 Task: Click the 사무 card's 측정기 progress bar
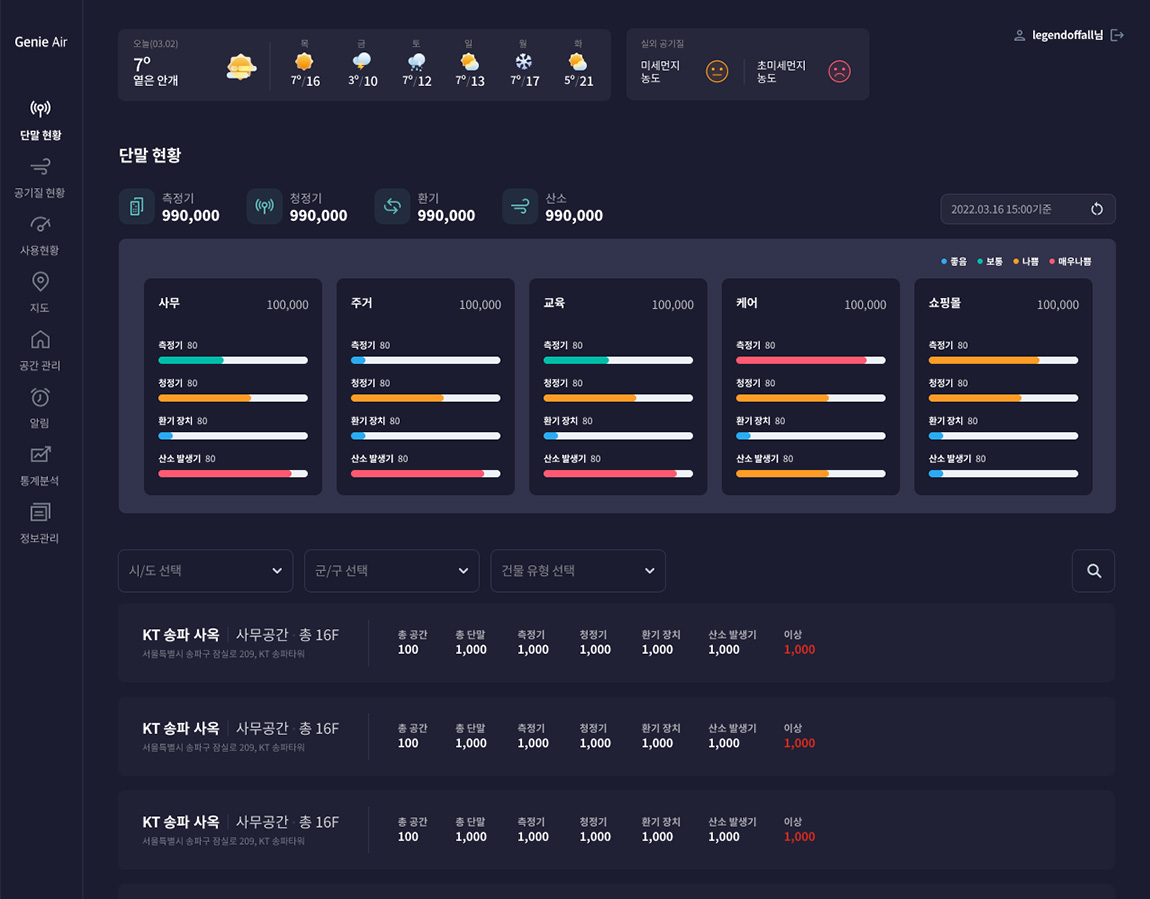(233, 360)
